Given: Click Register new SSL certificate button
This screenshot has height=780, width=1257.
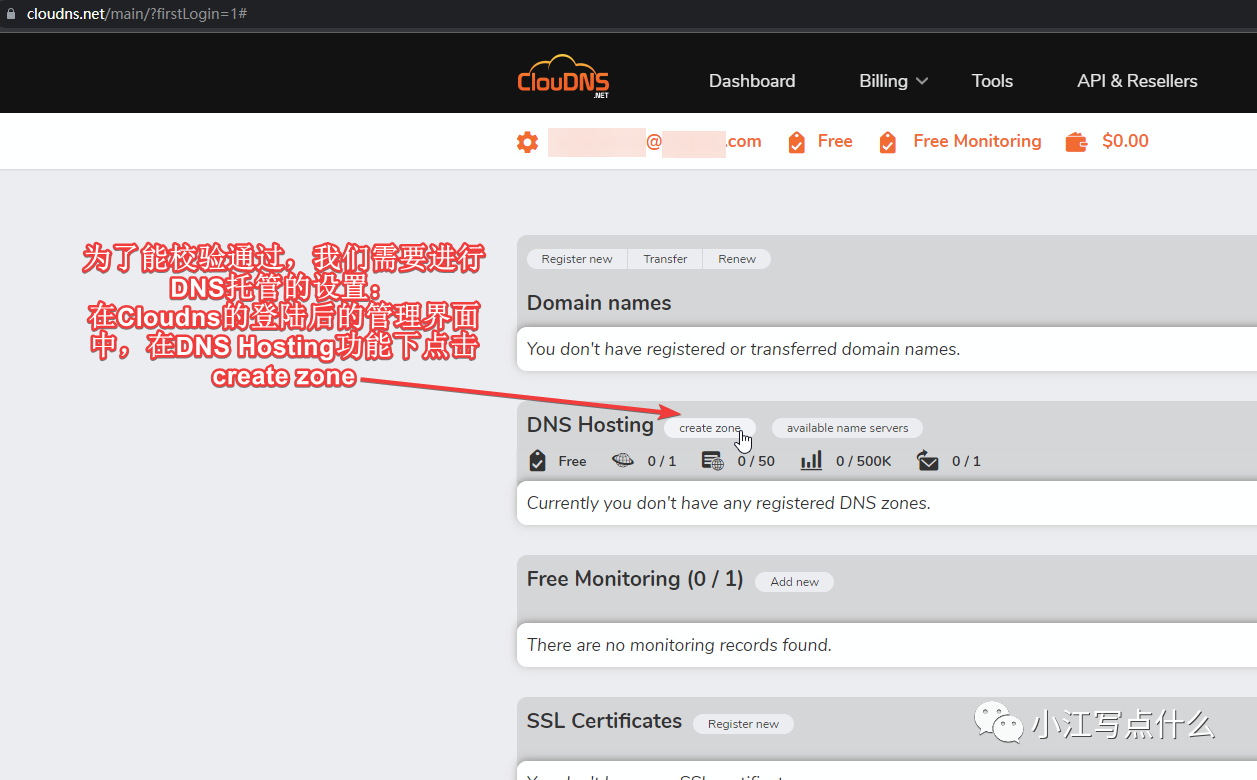Looking at the screenshot, I should click(743, 724).
